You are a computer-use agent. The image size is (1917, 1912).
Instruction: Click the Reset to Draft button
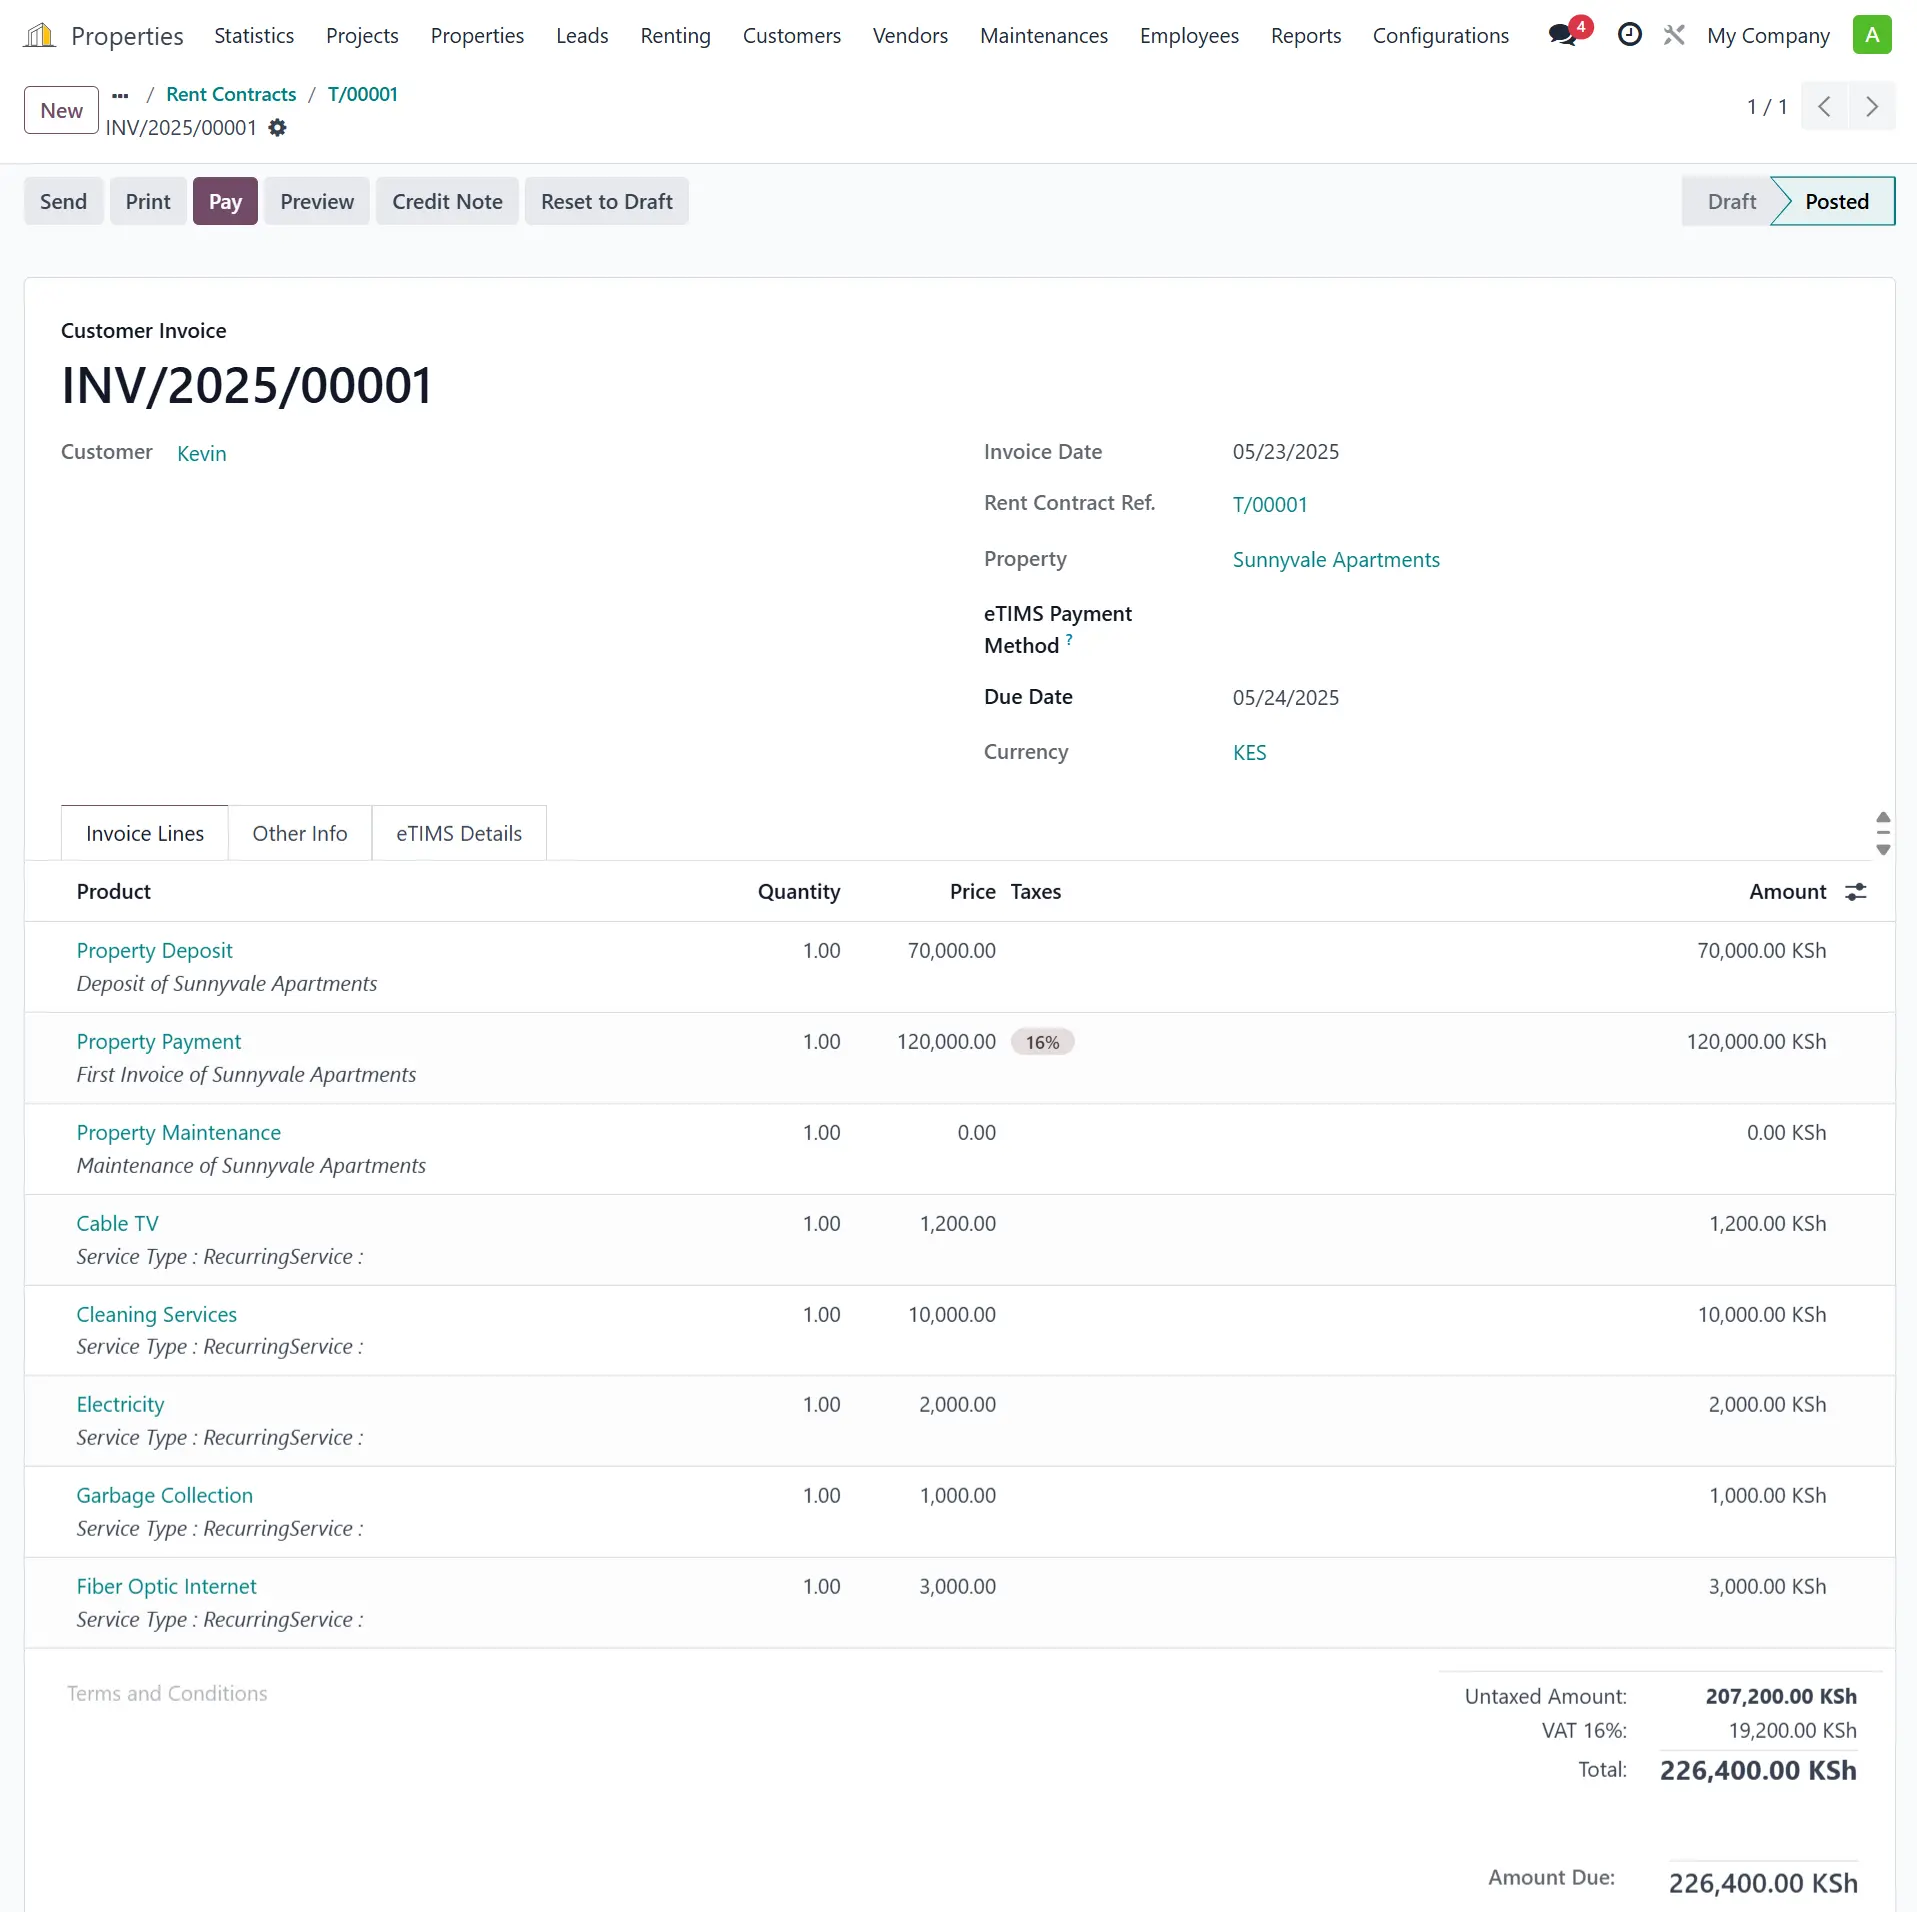pos(606,201)
